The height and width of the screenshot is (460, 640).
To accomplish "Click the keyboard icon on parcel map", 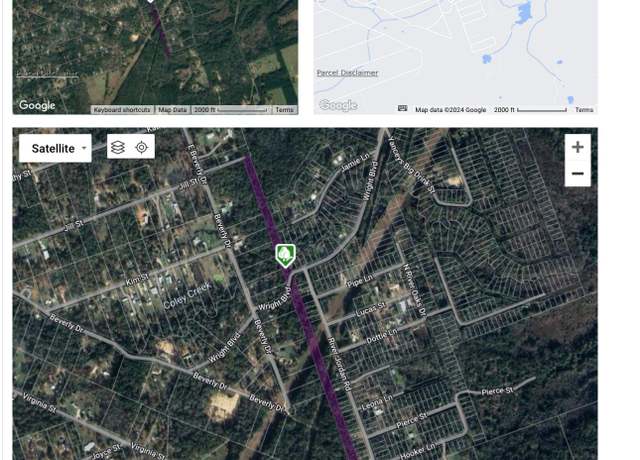I will click(402, 108).
